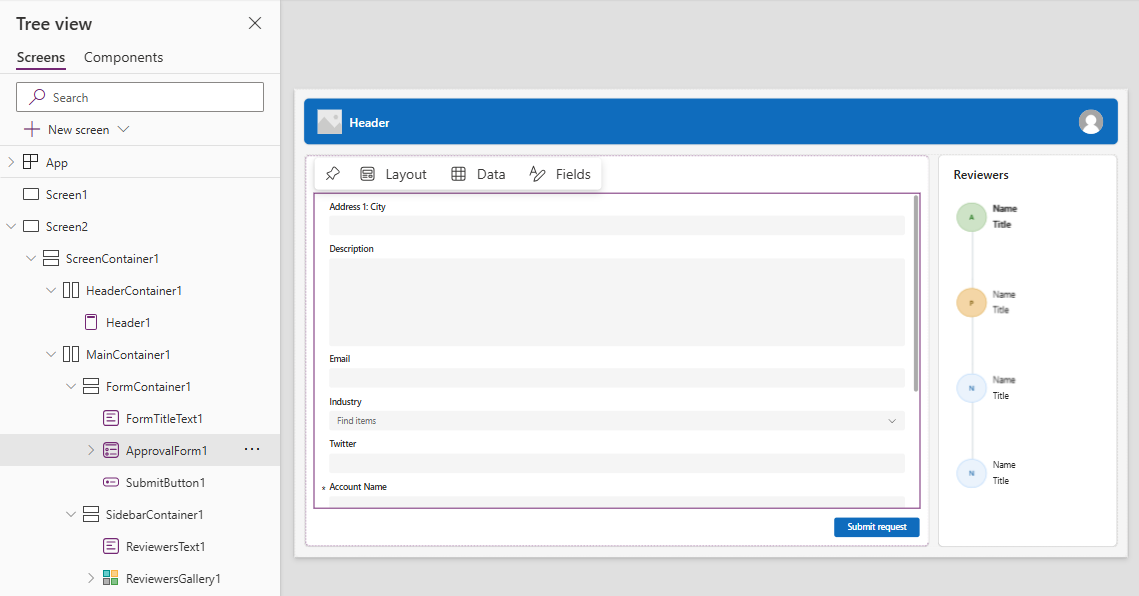The height and width of the screenshot is (596, 1139).
Task: Click the form vertical scrollbar
Action: point(915,294)
